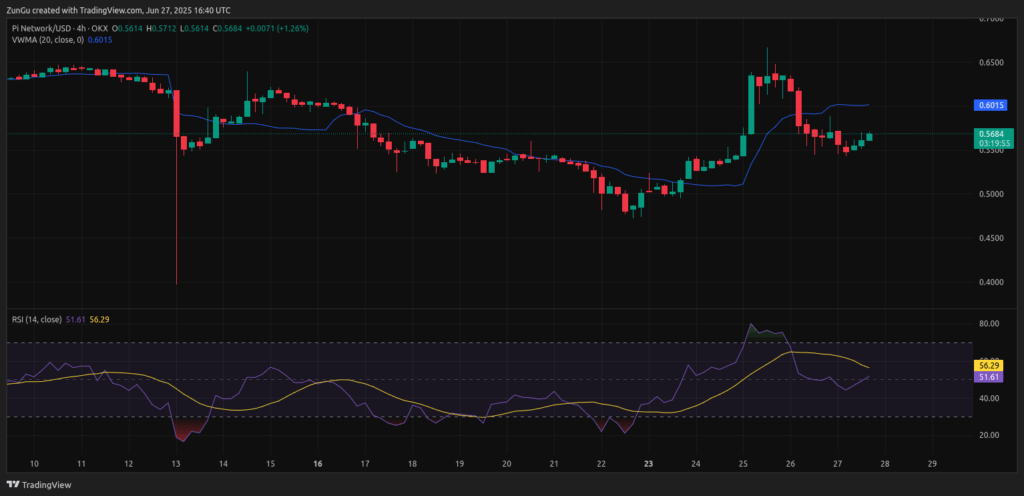Click the 51.61 value in the RSI legend
1024x496 pixels.
[74, 319]
